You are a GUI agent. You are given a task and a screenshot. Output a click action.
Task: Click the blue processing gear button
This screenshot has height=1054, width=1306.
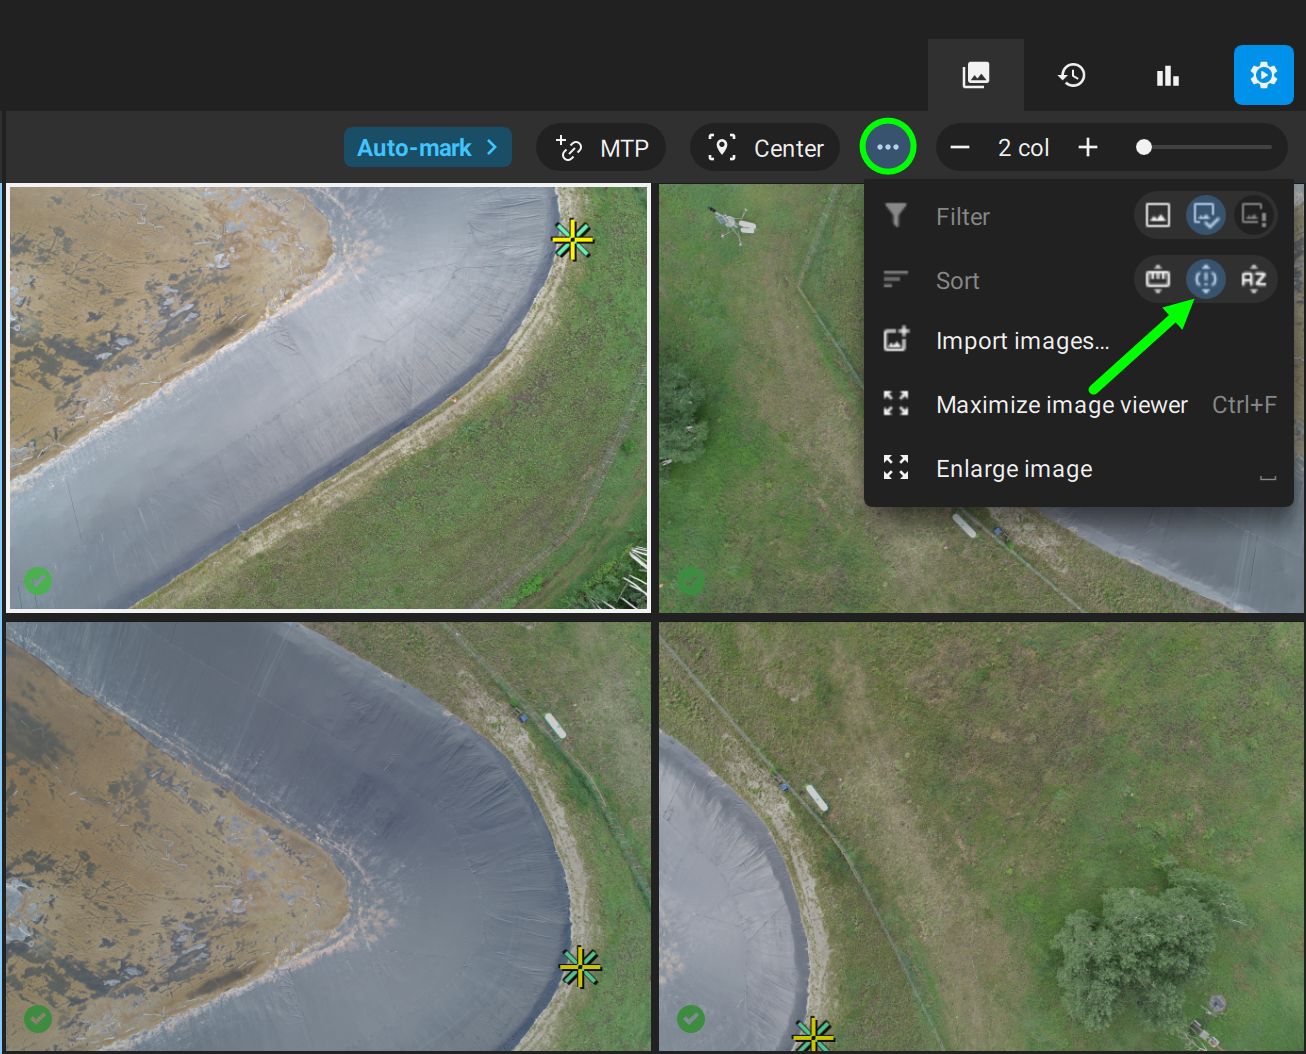(1263, 75)
